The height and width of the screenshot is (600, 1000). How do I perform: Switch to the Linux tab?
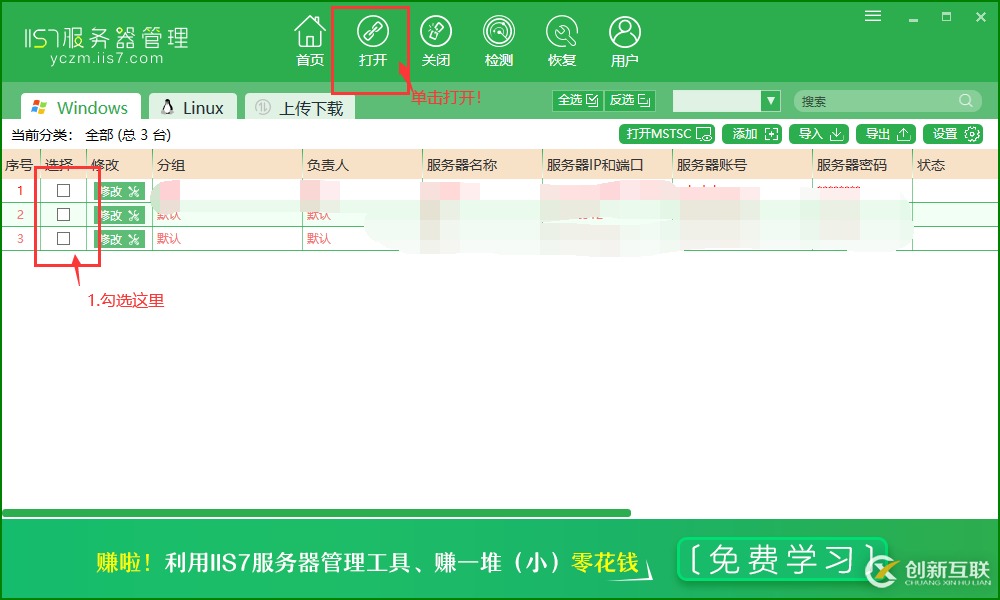click(x=192, y=106)
